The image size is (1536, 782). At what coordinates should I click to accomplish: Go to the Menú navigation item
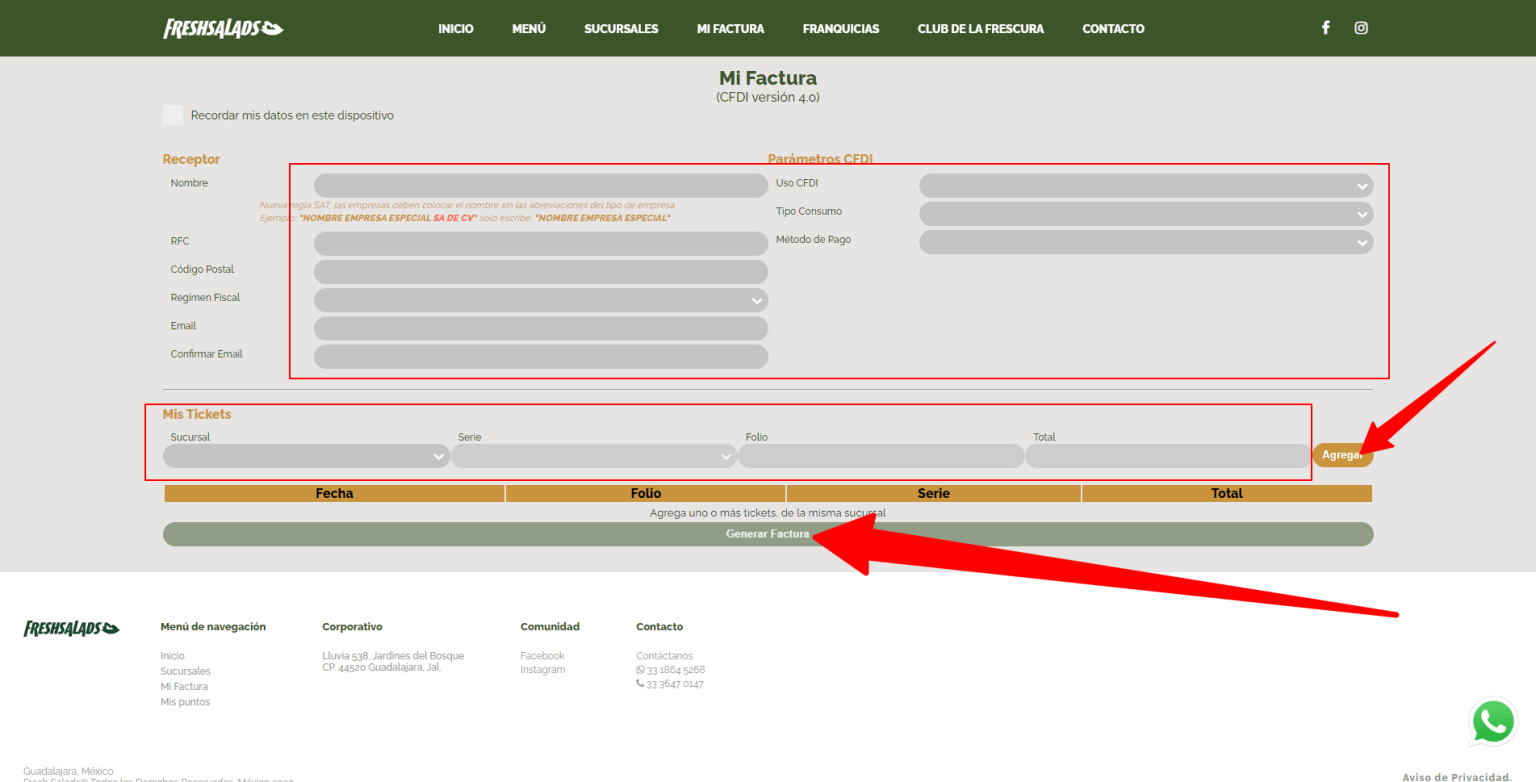point(529,29)
